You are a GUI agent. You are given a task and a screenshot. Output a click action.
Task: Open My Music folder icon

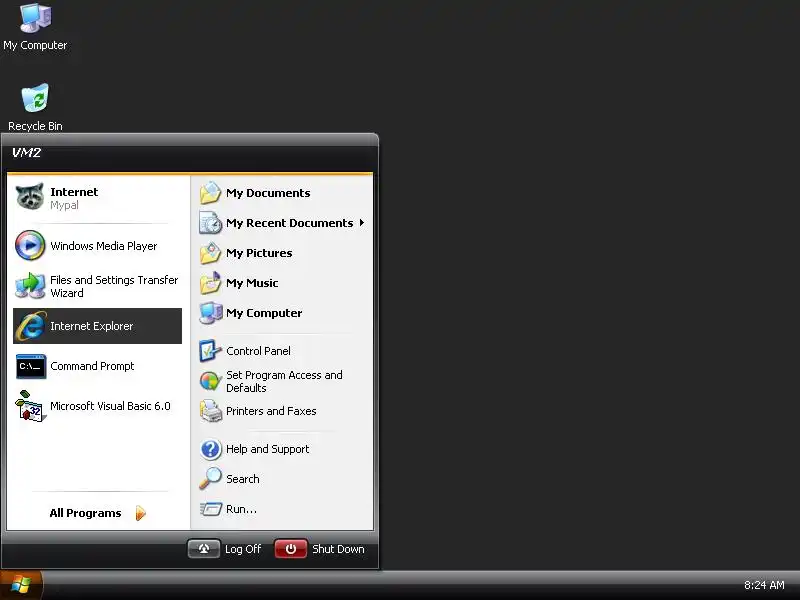click(x=210, y=283)
